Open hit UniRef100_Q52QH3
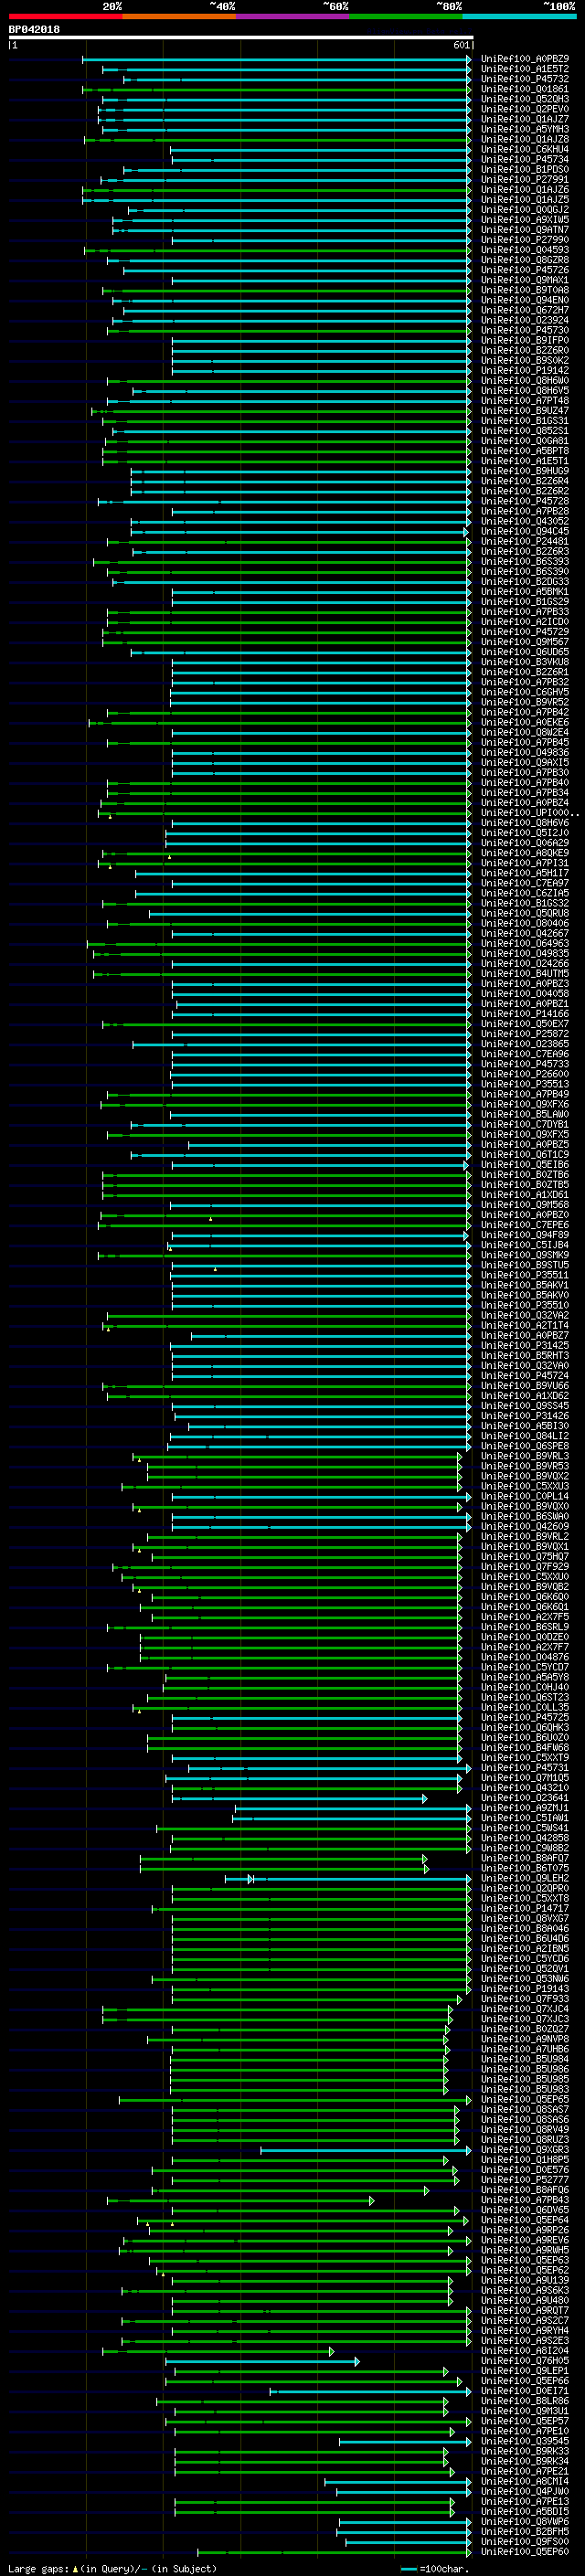This screenshot has height=2576, width=585. [525, 99]
